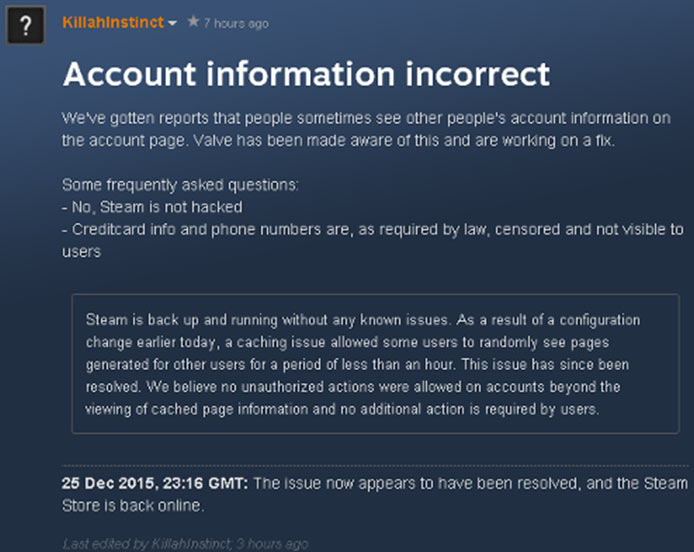Click the star icon beside the timestamp

[193, 21]
